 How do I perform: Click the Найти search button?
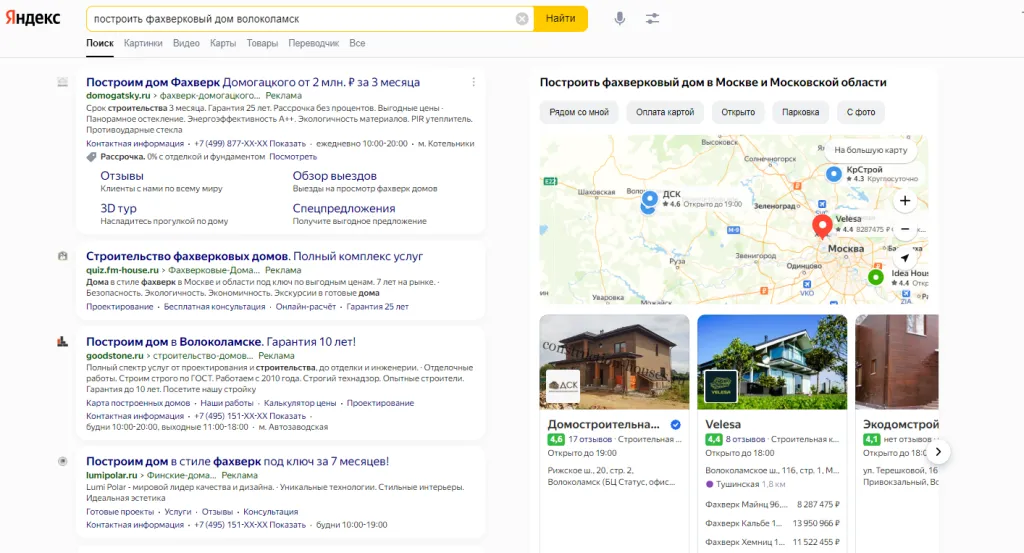(x=560, y=19)
